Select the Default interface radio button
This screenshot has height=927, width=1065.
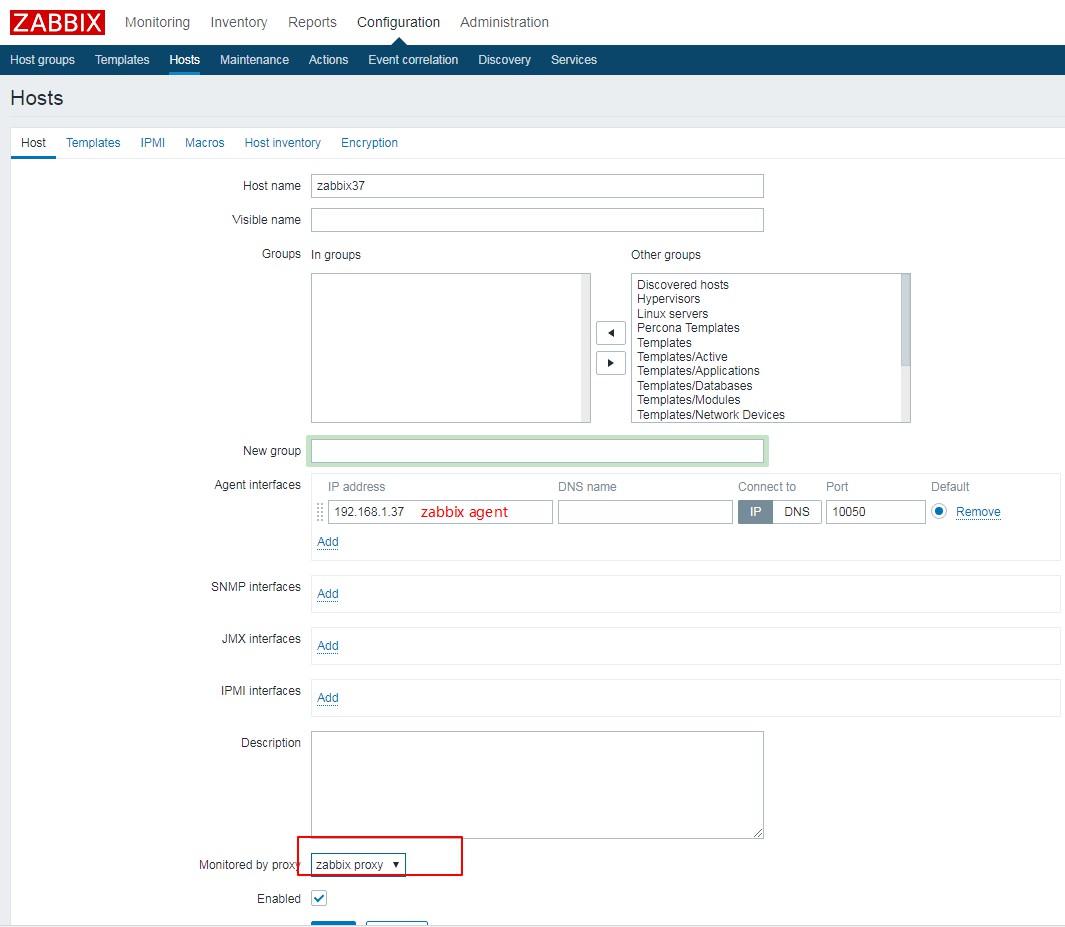coord(938,512)
